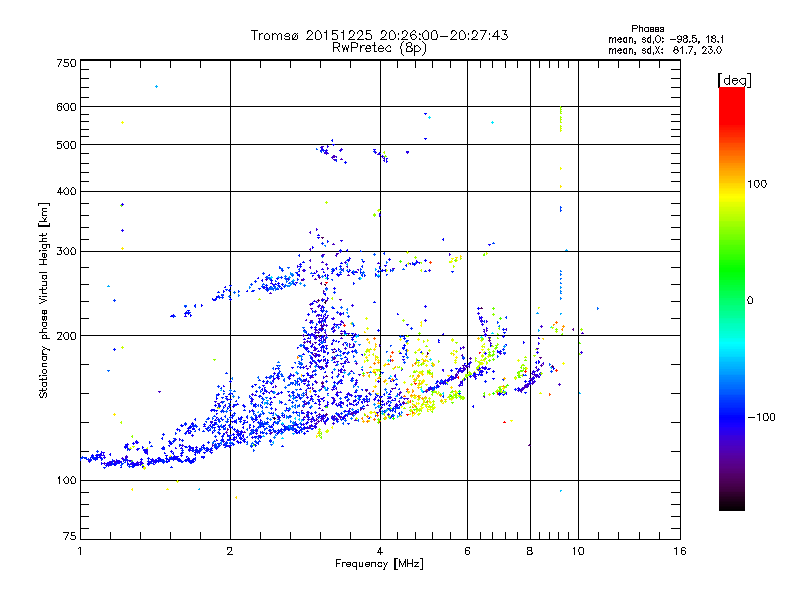Click the 'mean, sd,O: -98.5, 18.1' line
This screenshot has height=600, width=800.
[x=666, y=39]
